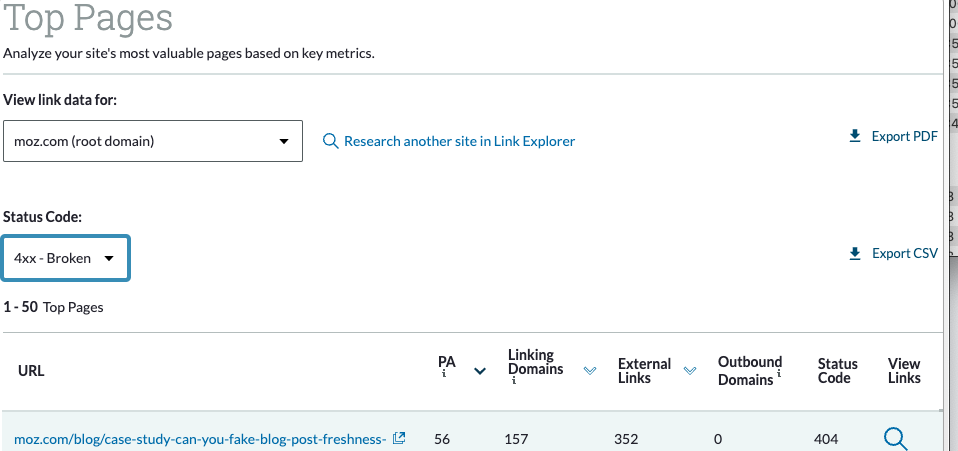Click the External Links column header

[x=644, y=371]
